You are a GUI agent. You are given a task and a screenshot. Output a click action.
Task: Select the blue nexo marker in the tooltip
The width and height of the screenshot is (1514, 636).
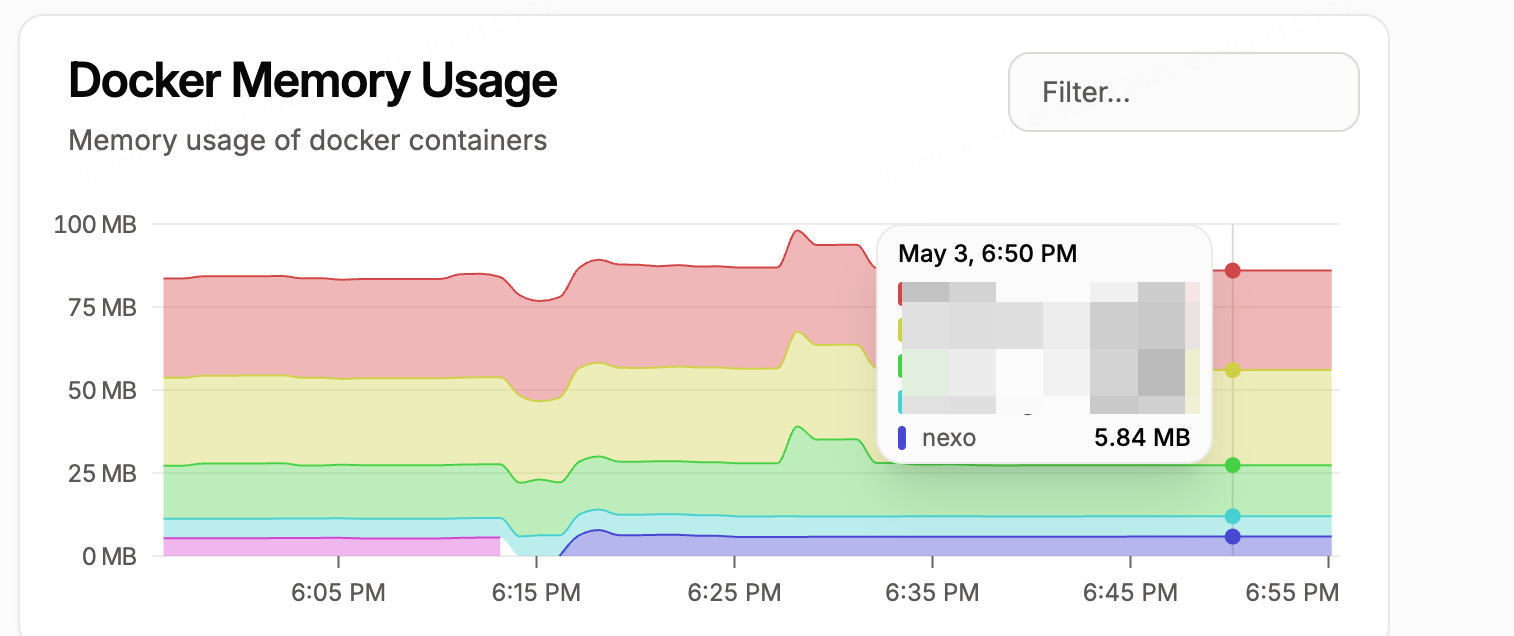point(903,437)
